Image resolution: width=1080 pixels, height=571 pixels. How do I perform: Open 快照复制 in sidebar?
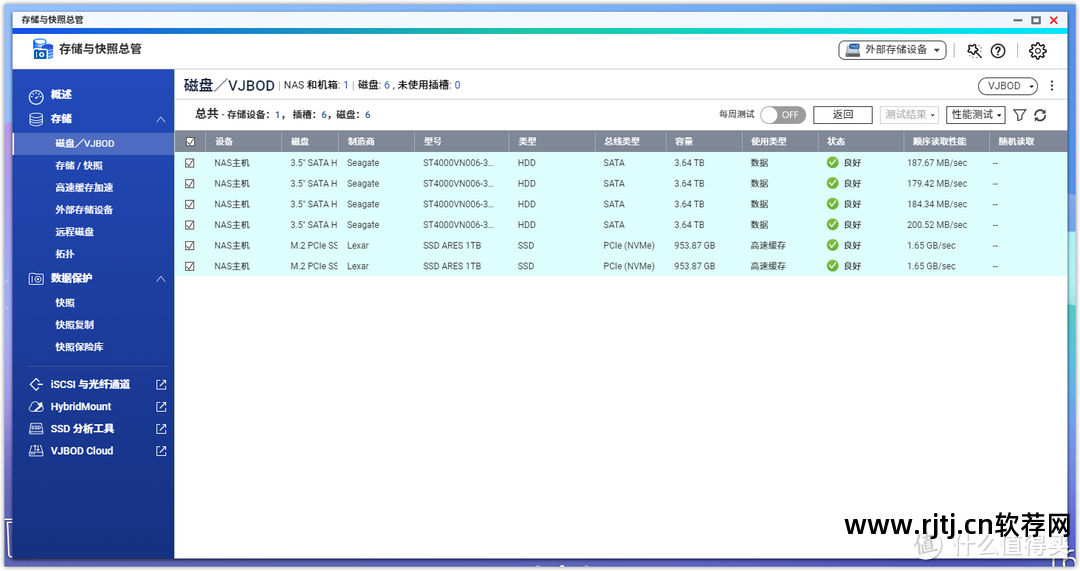(74, 324)
